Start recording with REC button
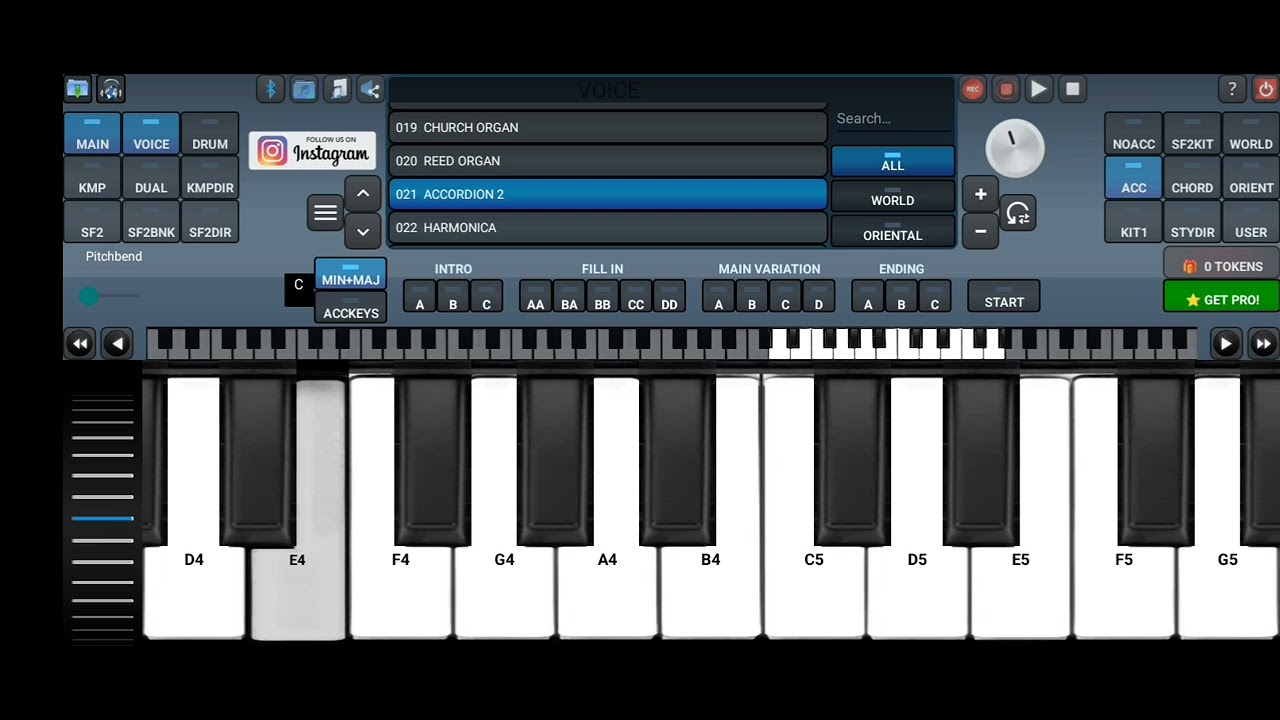Viewport: 1280px width, 720px height. tap(972, 89)
